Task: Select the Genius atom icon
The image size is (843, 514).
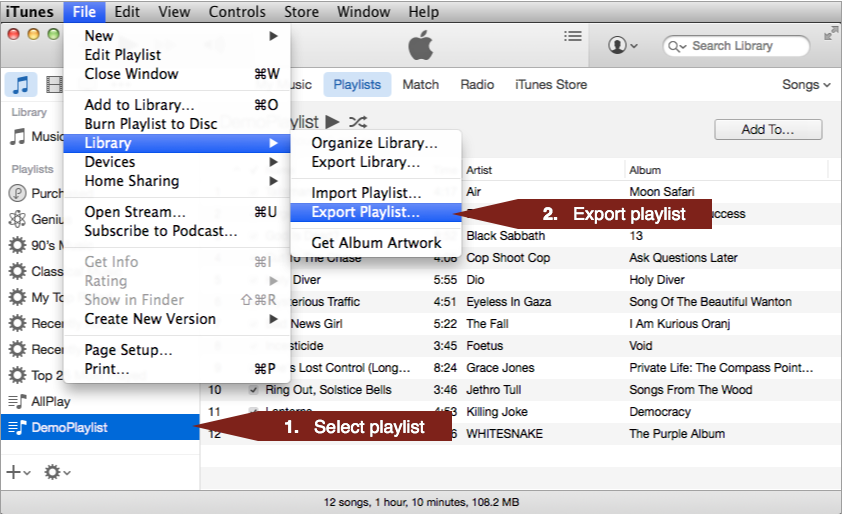Action: point(17,219)
